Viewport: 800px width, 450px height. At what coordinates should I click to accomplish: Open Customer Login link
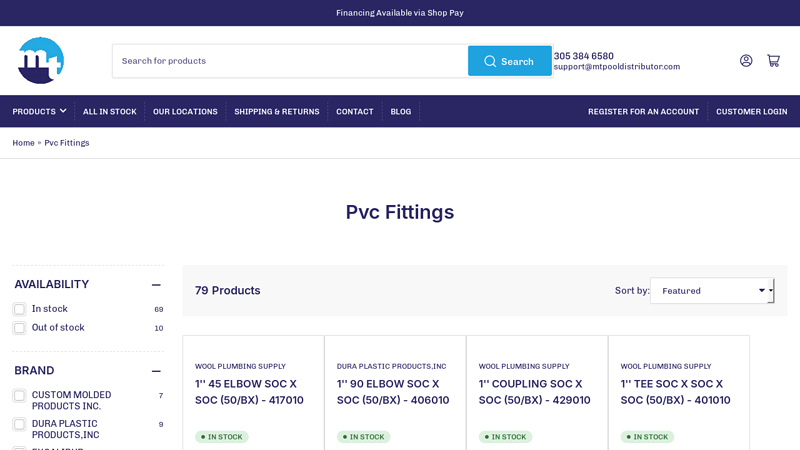751,112
